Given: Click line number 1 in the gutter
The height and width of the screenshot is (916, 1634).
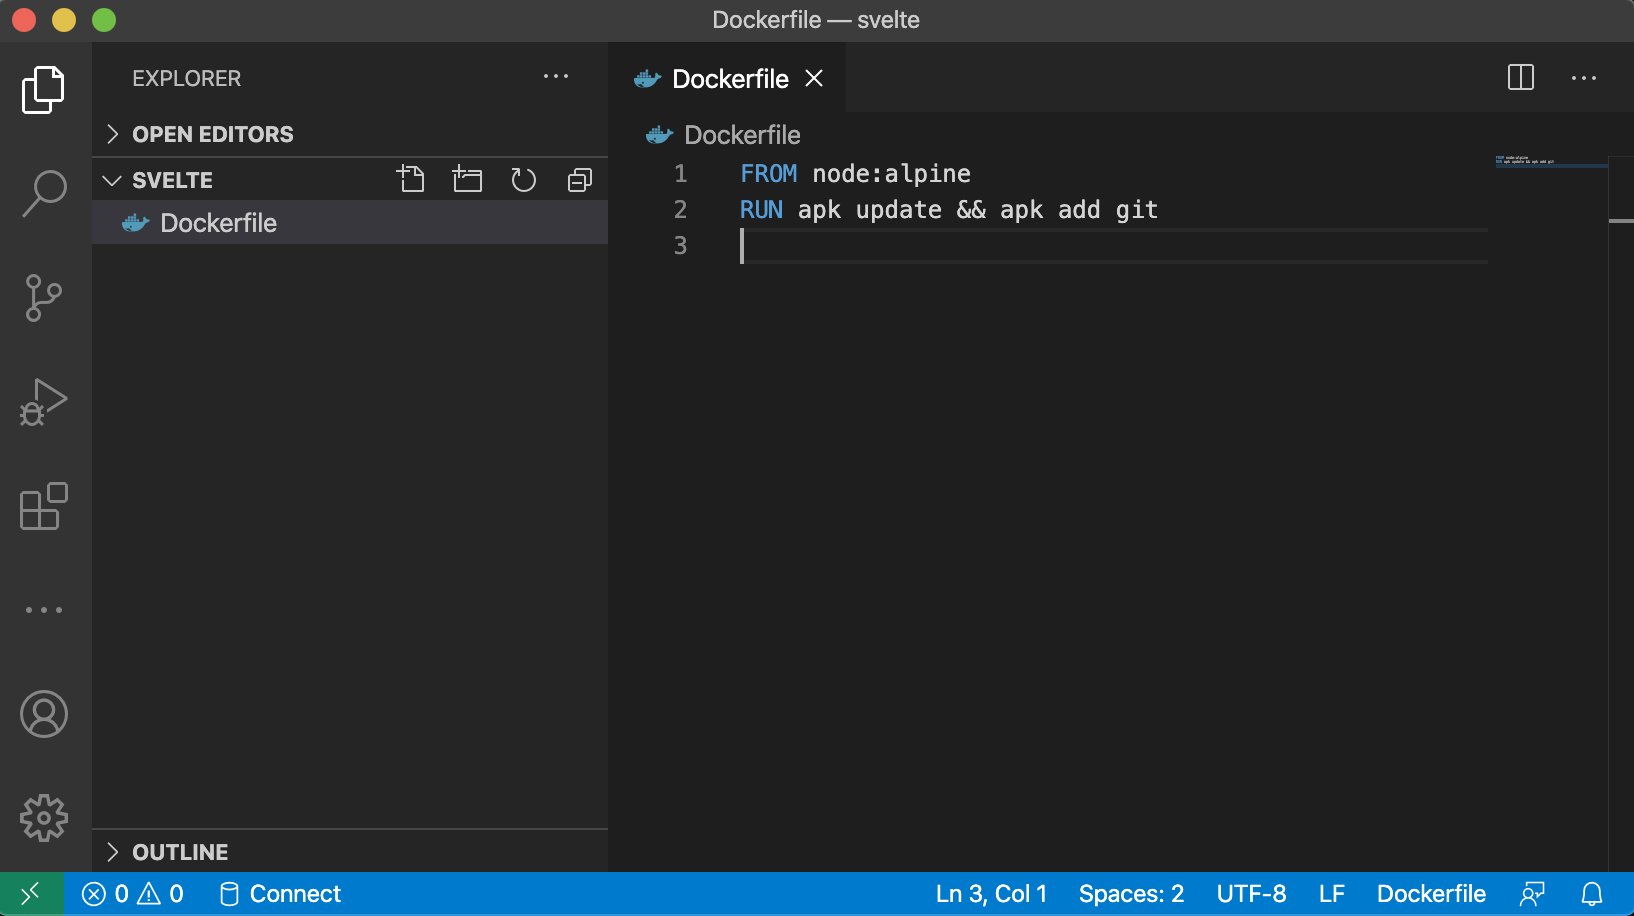Looking at the screenshot, I should 680,174.
